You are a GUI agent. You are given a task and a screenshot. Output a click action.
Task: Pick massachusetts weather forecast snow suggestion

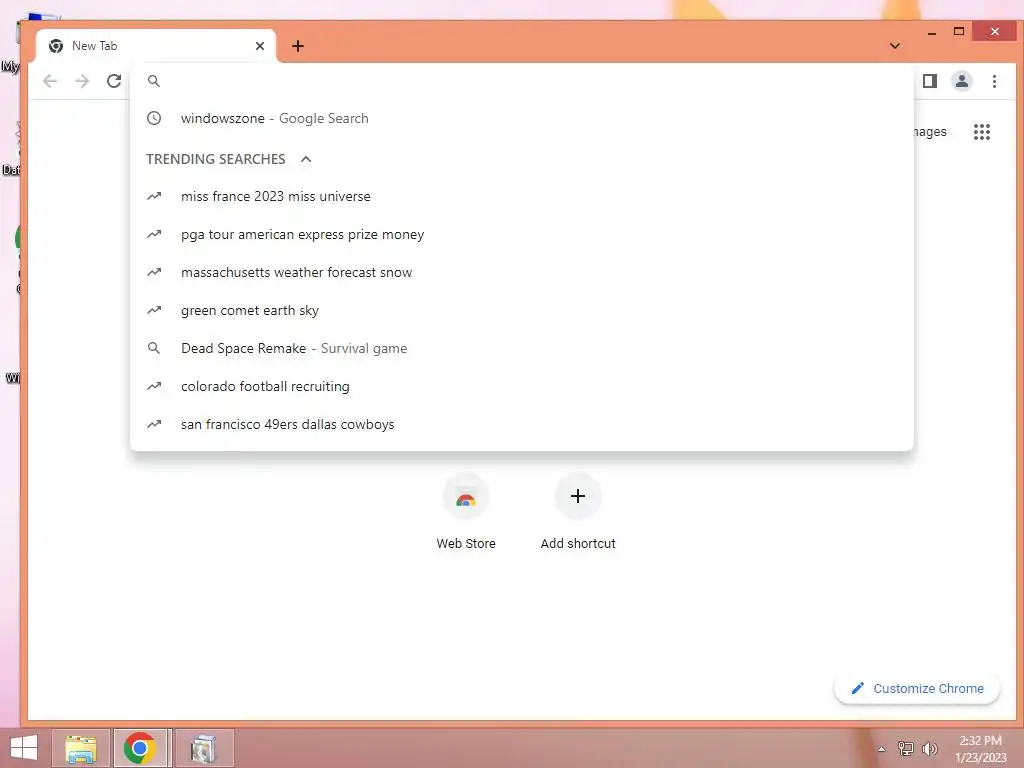click(521, 272)
